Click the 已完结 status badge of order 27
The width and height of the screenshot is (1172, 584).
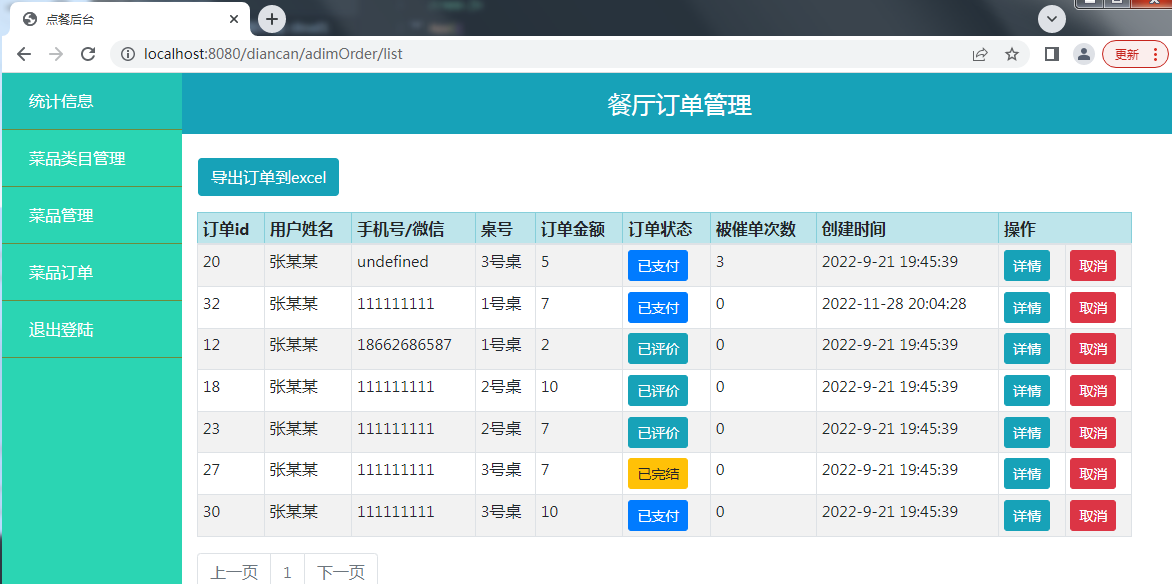tap(657, 474)
